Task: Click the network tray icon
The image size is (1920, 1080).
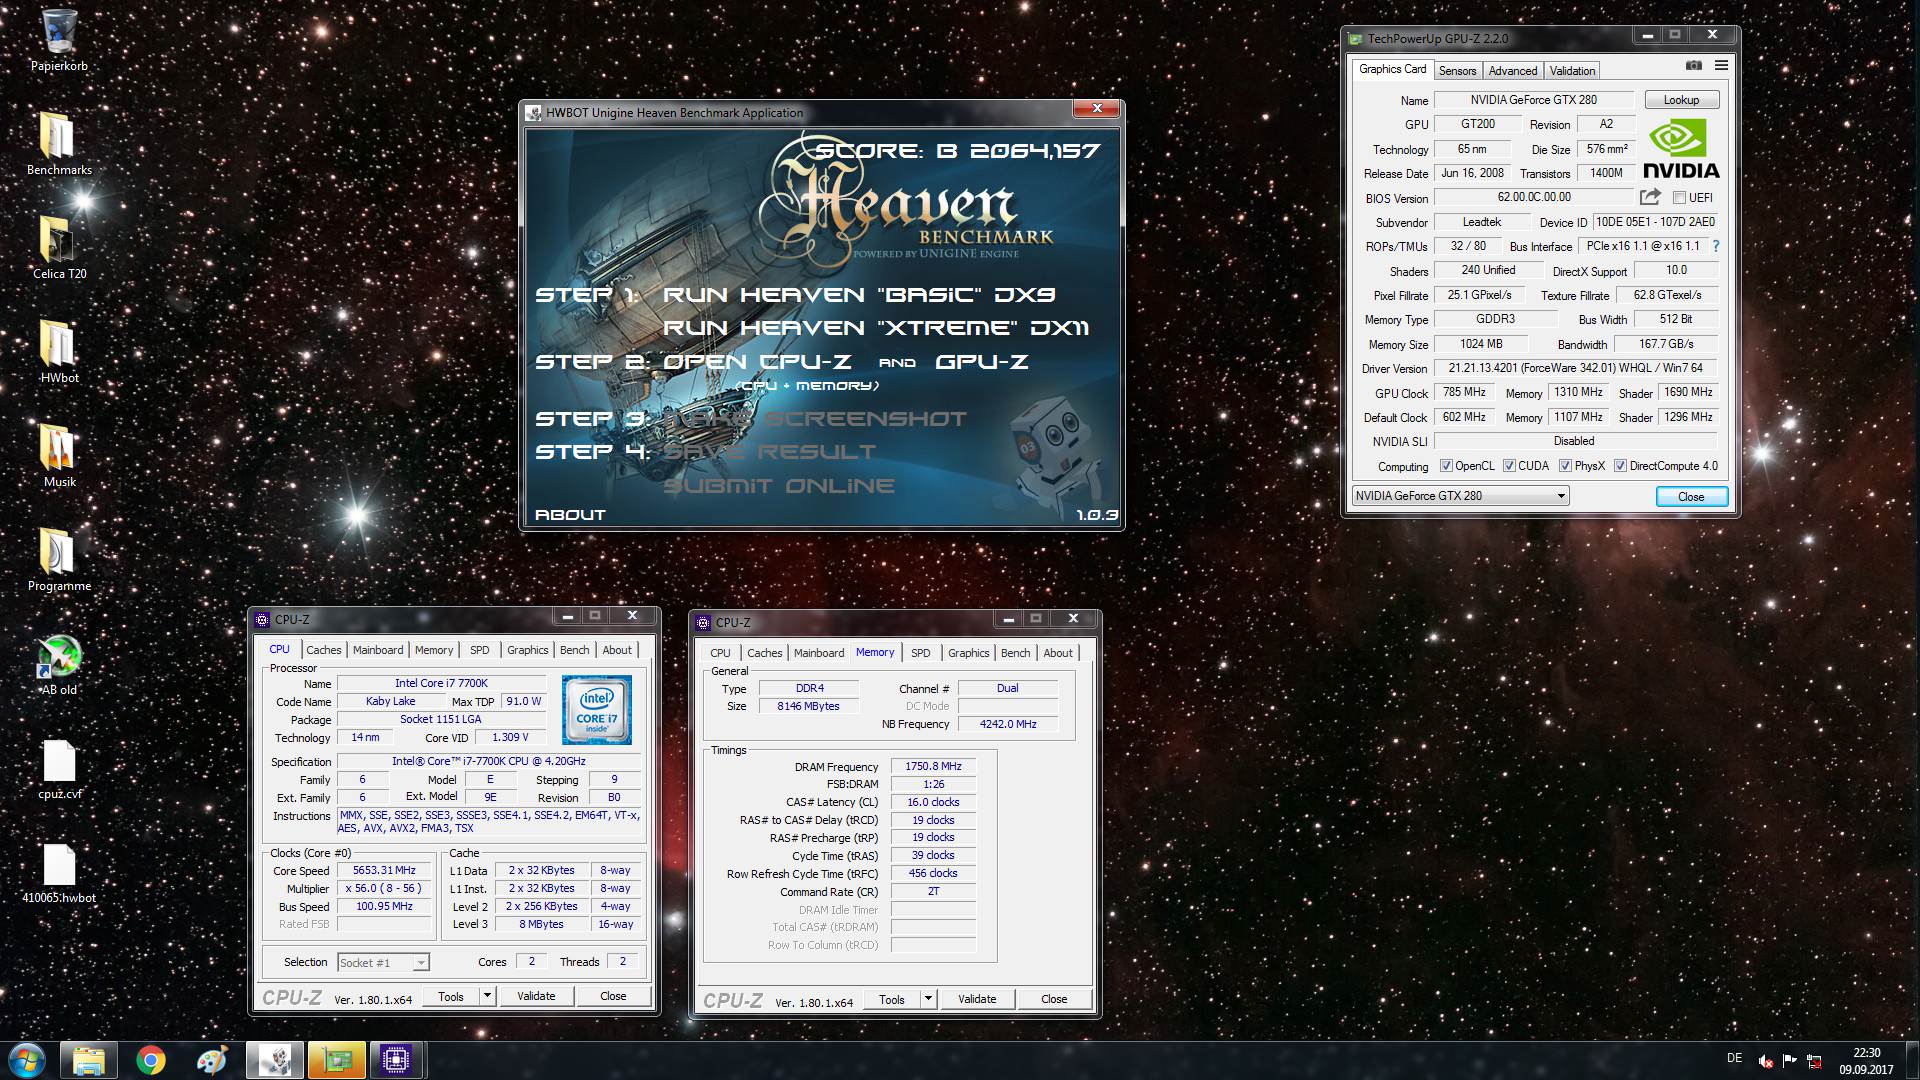Action: [x=1814, y=1060]
